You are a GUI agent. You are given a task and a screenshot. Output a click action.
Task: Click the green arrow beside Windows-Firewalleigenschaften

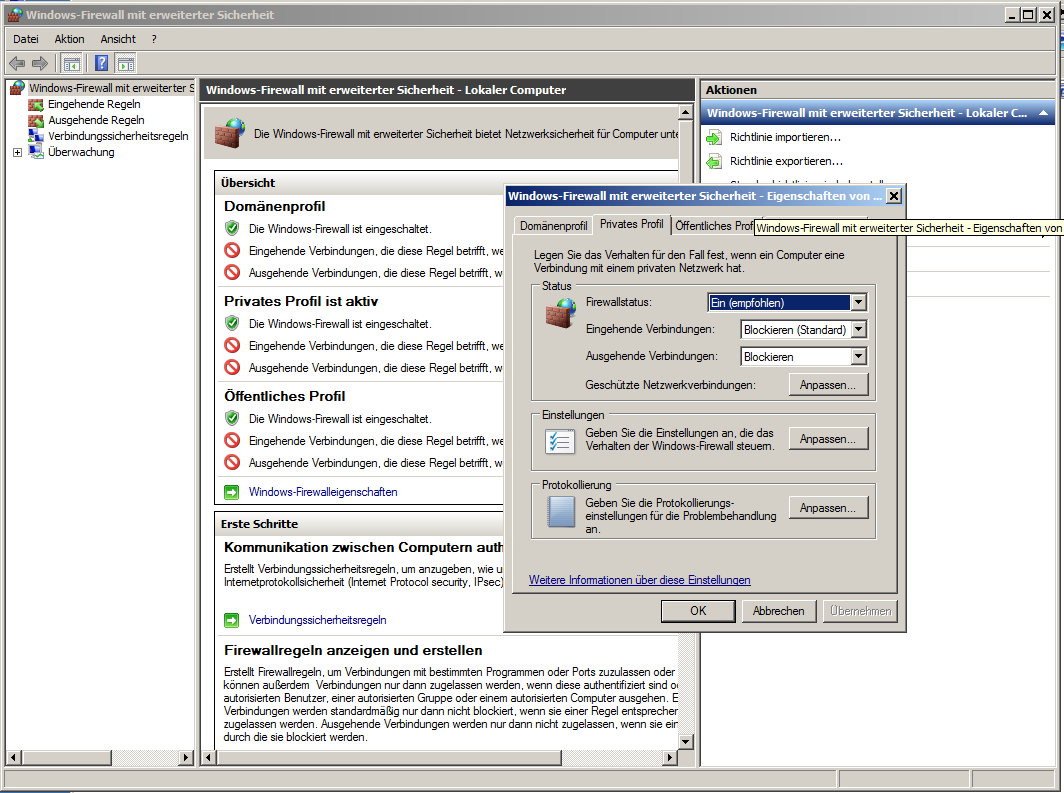click(x=232, y=492)
